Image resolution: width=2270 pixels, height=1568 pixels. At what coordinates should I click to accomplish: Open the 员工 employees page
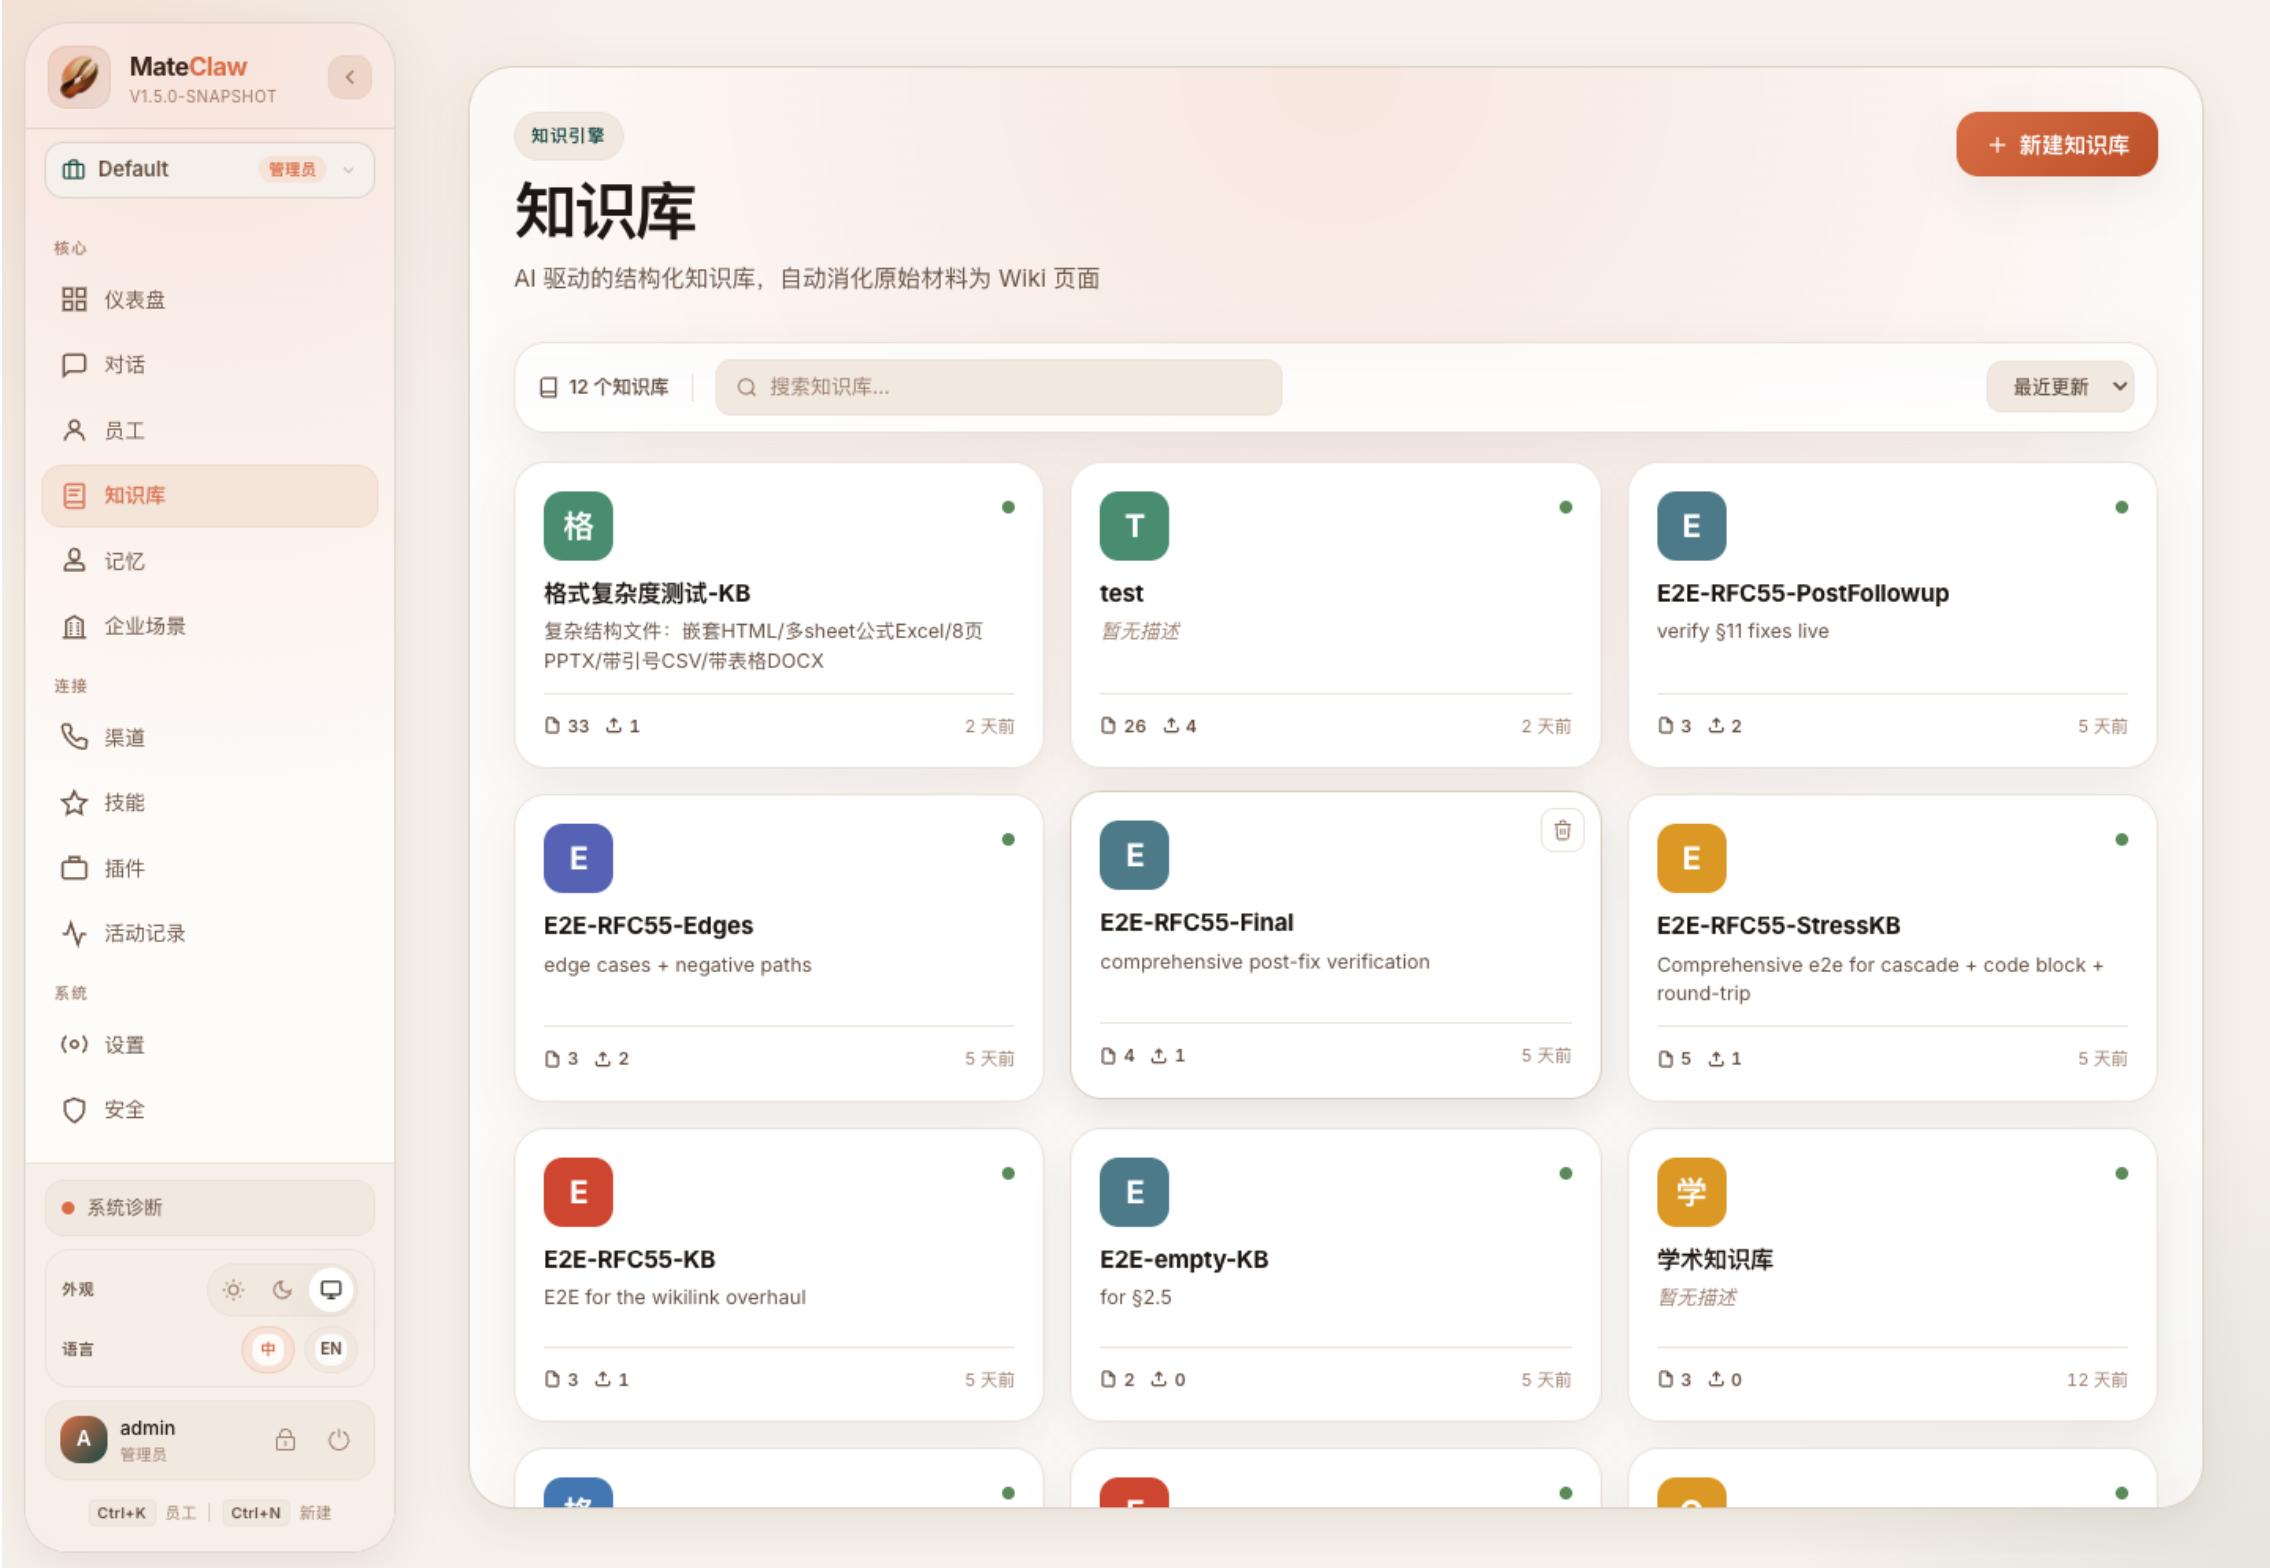click(209, 430)
